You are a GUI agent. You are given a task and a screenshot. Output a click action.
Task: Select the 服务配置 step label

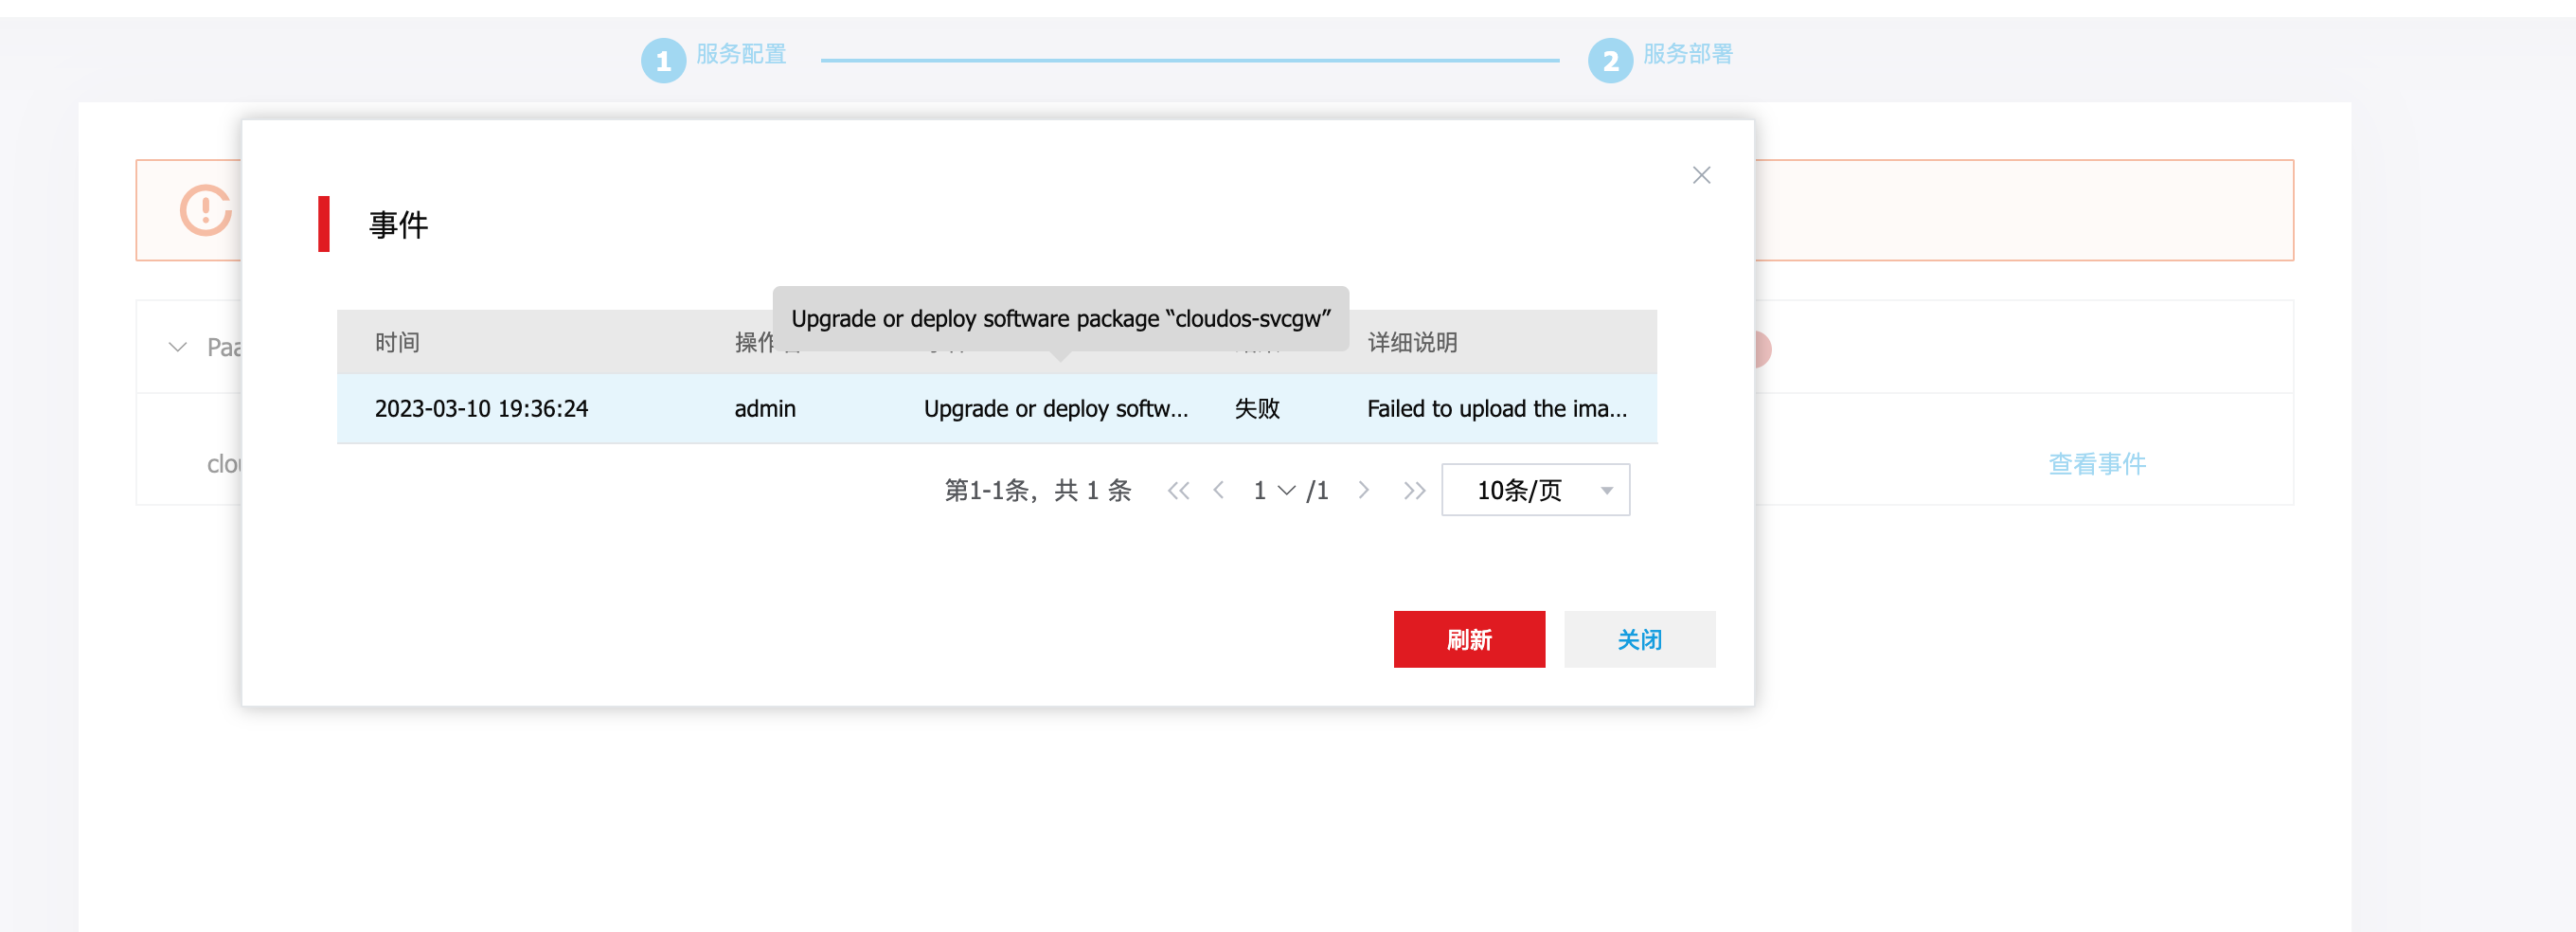tap(741, 54)
